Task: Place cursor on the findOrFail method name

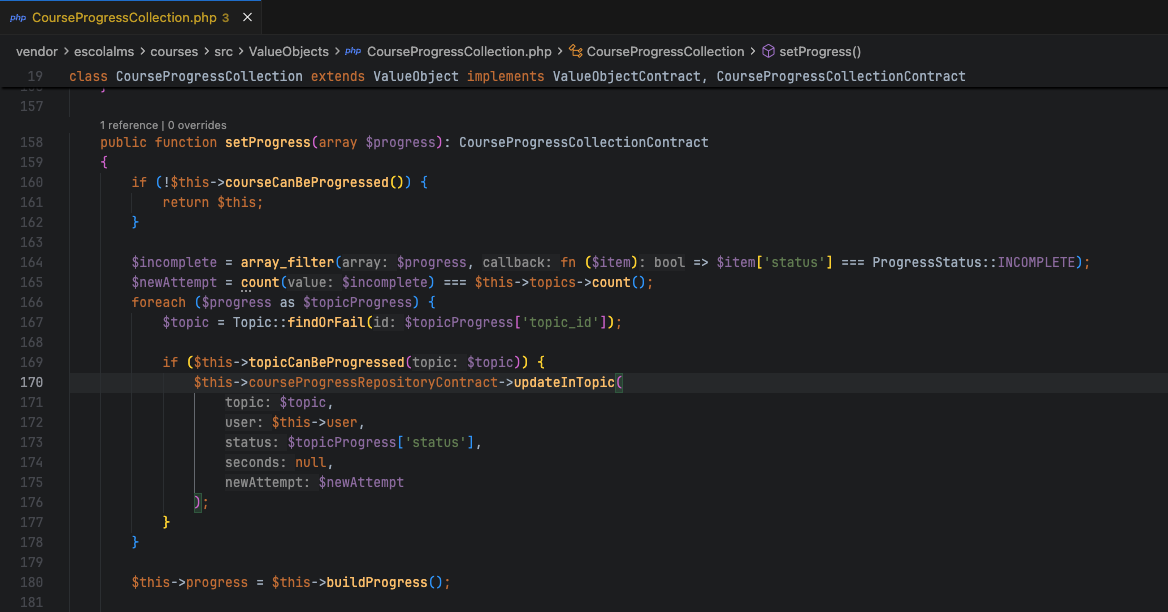Action: pos(323,322)
